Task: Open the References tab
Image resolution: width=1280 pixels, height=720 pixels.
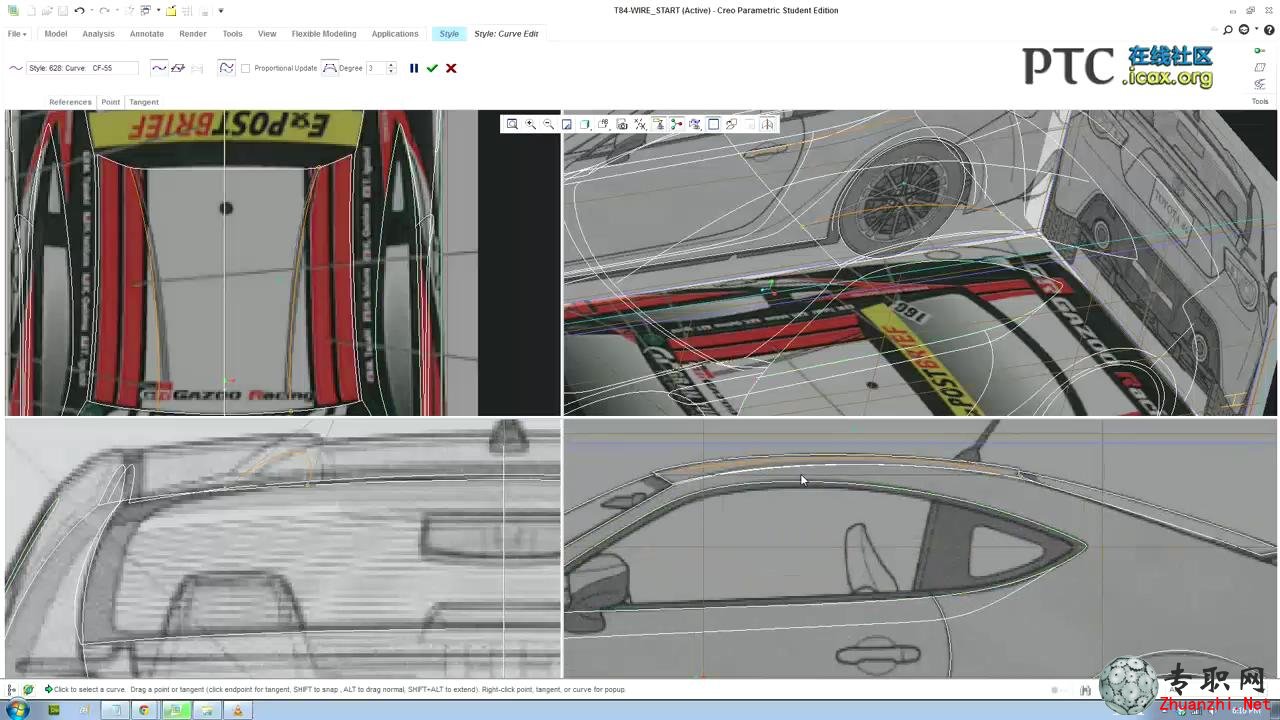Action: coord(70,102)
